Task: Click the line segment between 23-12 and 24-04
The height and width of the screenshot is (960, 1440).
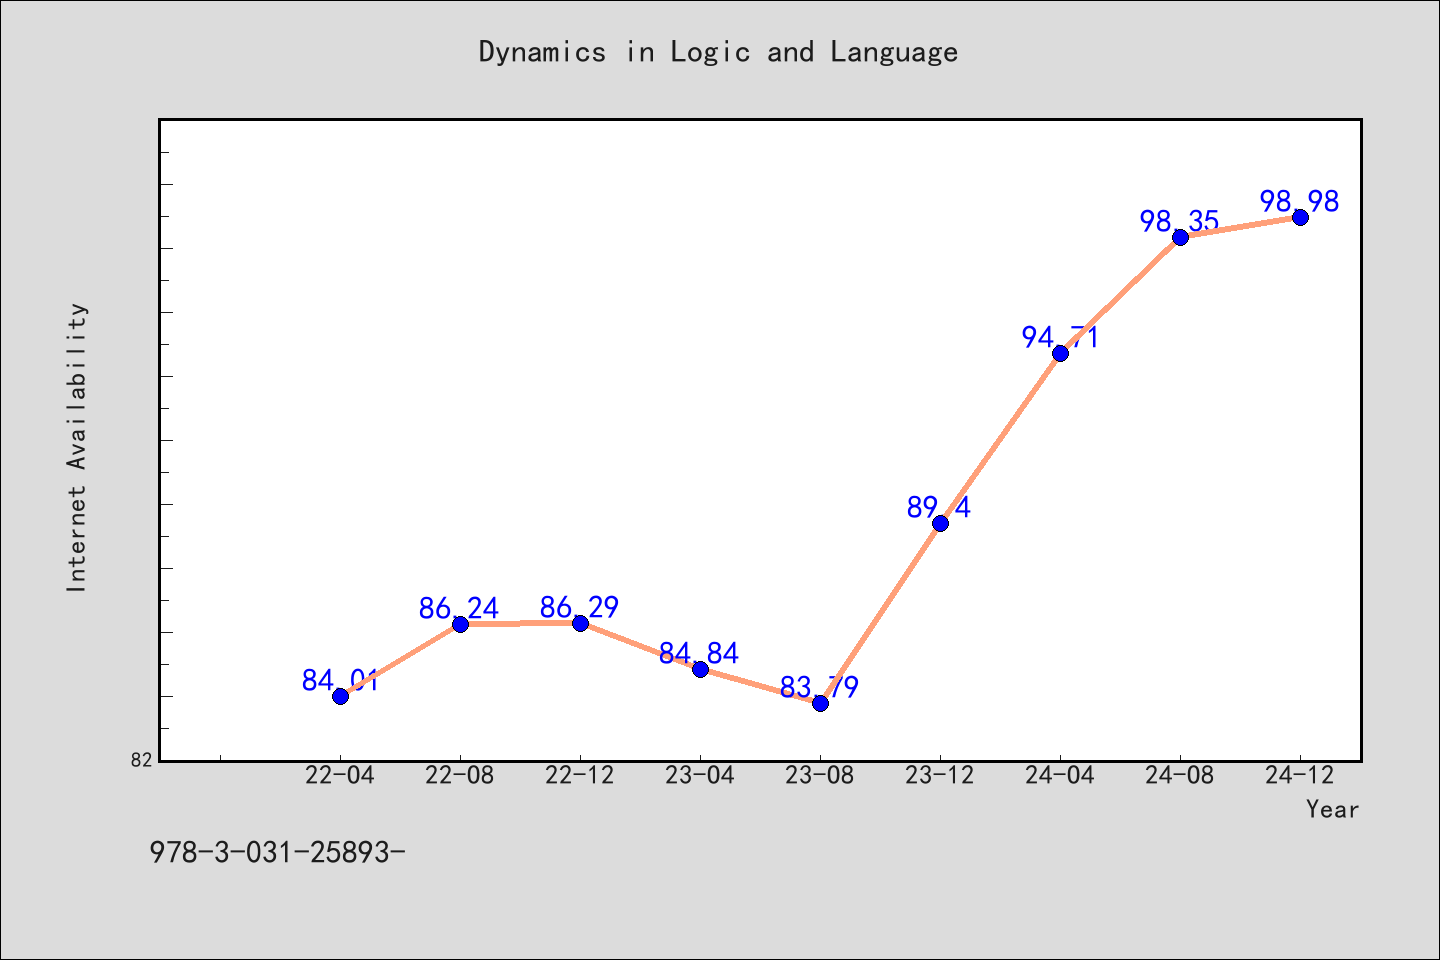Action: [1000, 438]
